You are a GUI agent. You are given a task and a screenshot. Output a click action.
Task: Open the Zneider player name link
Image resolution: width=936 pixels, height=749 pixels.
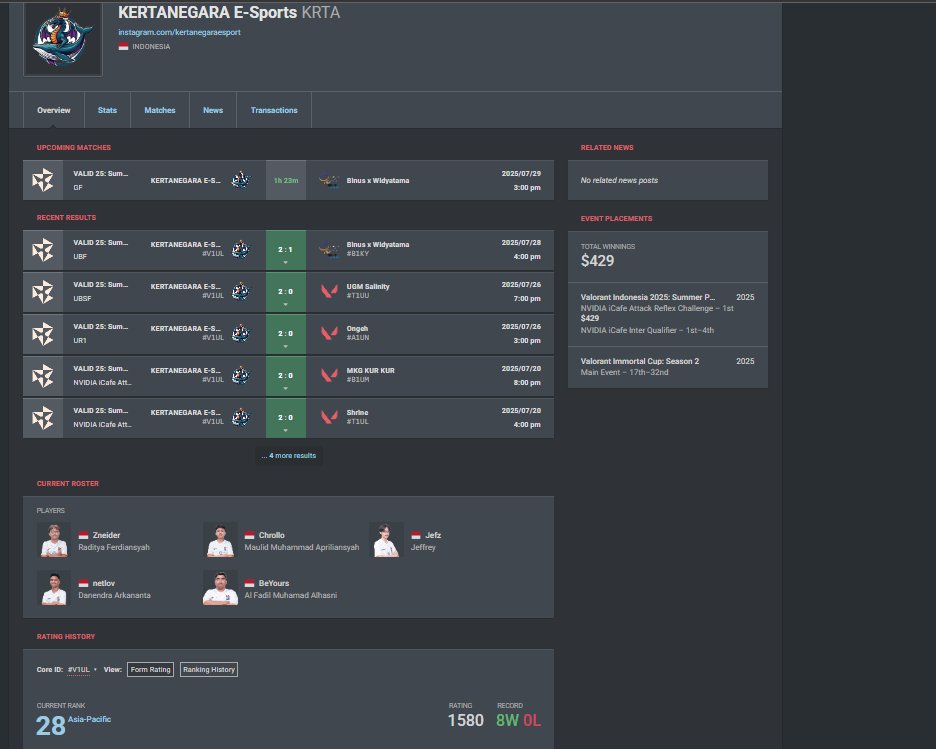[106, 535]
